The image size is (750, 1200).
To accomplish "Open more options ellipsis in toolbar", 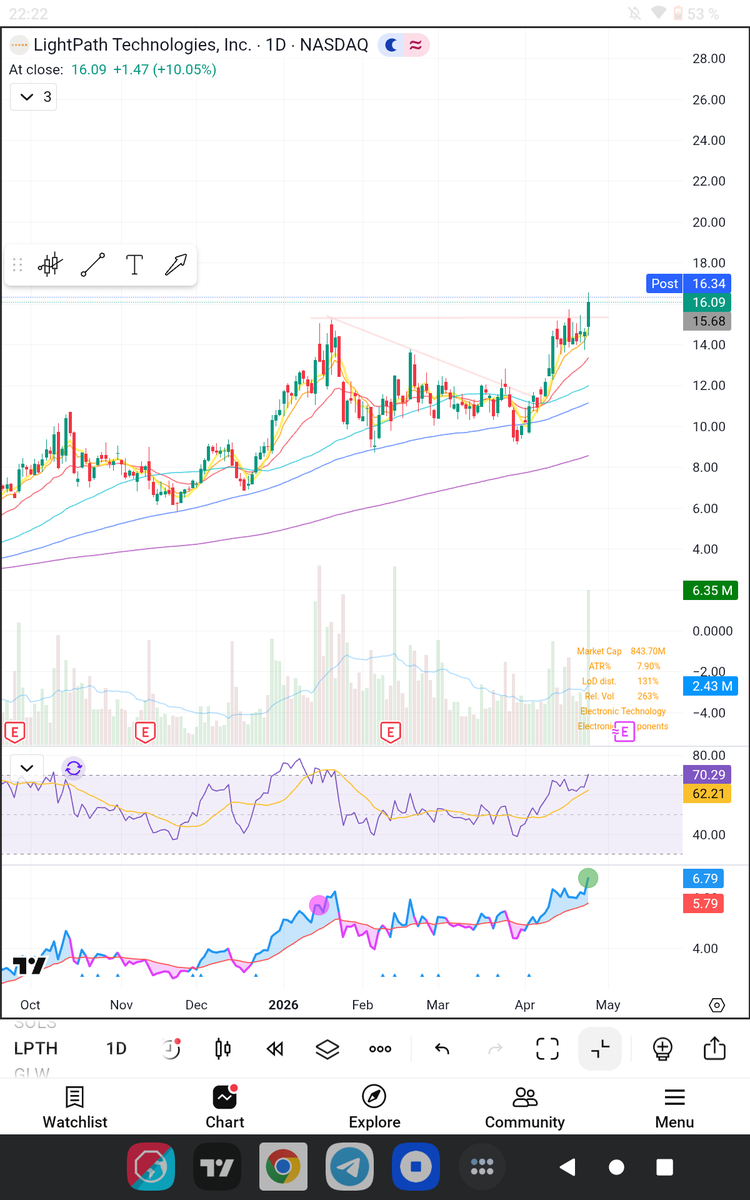I will [380, 1048].
